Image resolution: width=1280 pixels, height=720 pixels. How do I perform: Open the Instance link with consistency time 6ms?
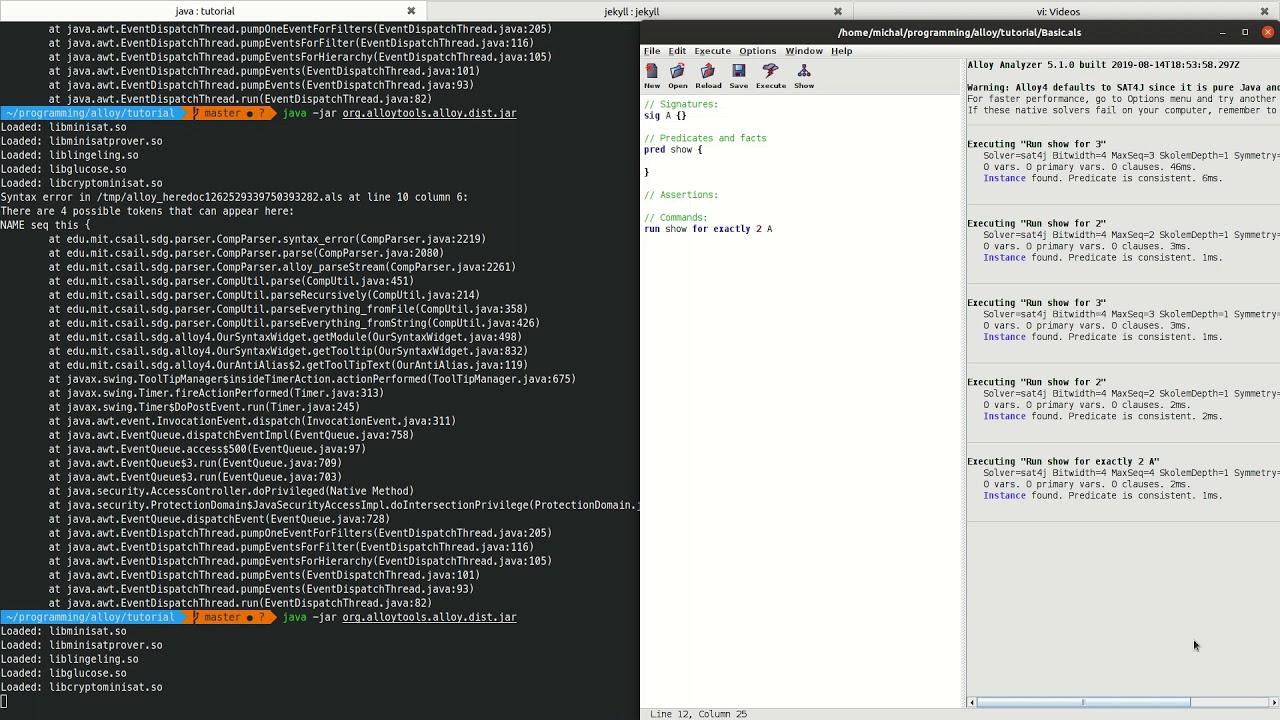[x=1004, y=179]
